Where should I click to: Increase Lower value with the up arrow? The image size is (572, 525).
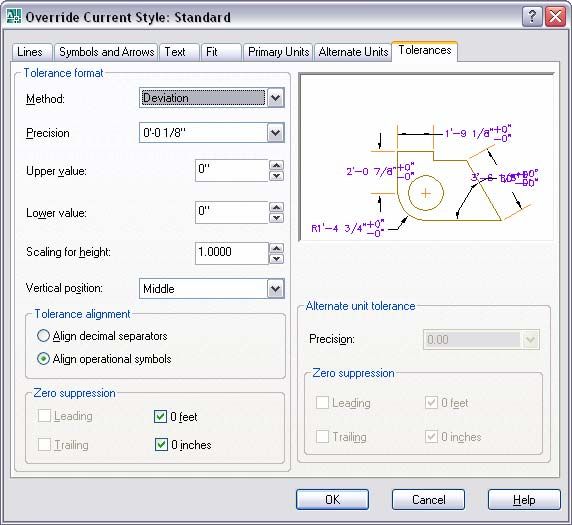(x=277, y=207)
